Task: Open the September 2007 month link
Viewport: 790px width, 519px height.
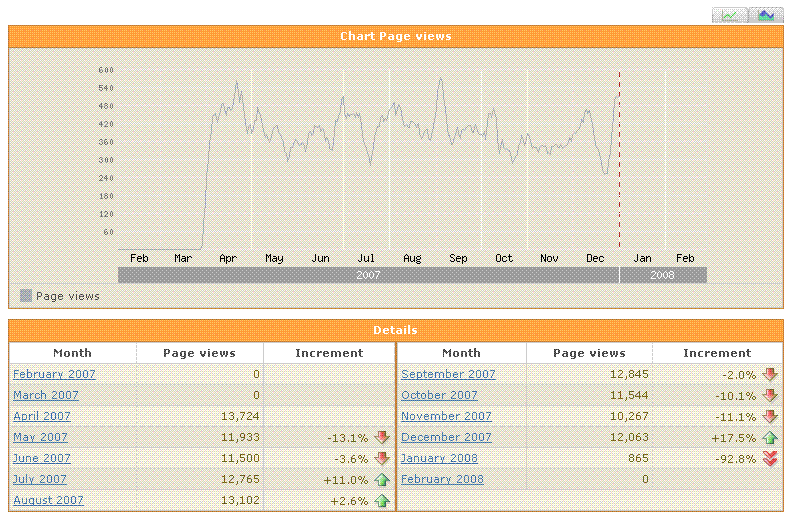Action: [448, 375]
